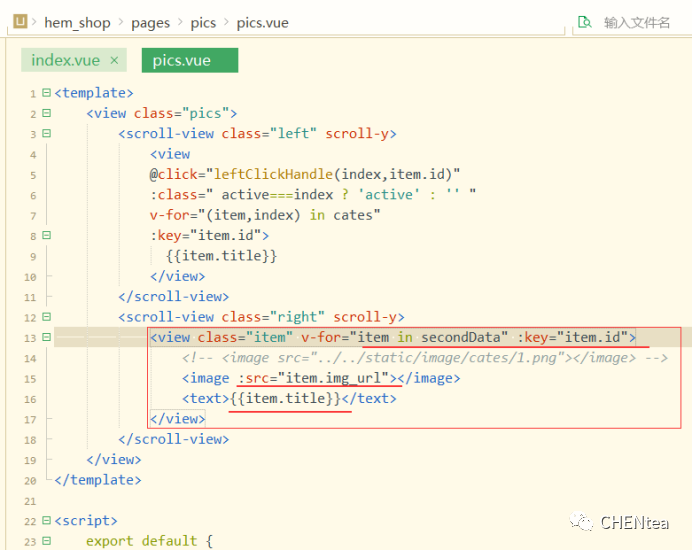The height and width of the screenshot is (551, 692).
Task: Switch to the index.vue tab
Action: click(65, 60)
